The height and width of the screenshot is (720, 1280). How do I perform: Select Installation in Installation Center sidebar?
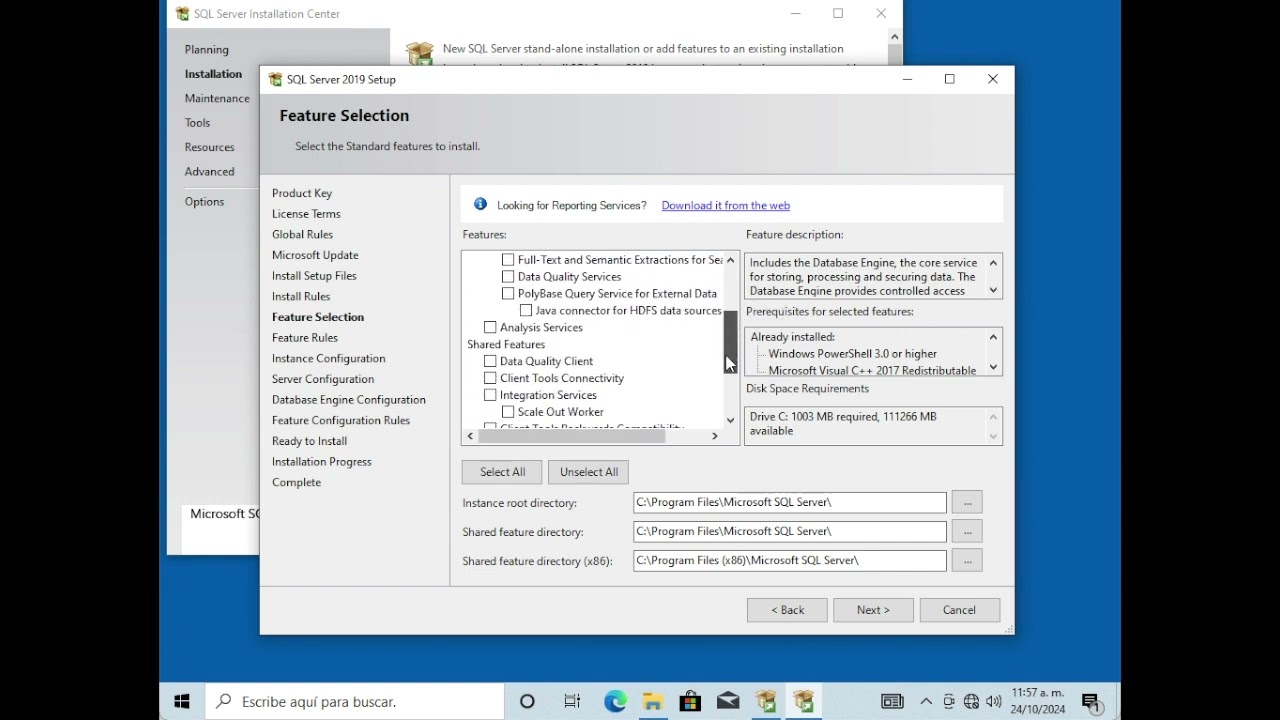click(213, 74)
